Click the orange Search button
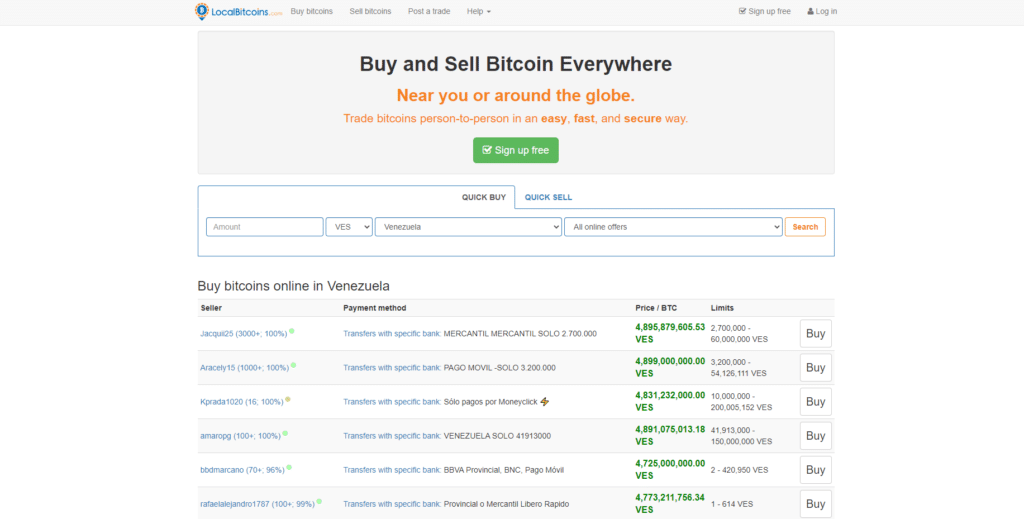The width and height of the screenshot is (1024, 519). tap(805, 227)
